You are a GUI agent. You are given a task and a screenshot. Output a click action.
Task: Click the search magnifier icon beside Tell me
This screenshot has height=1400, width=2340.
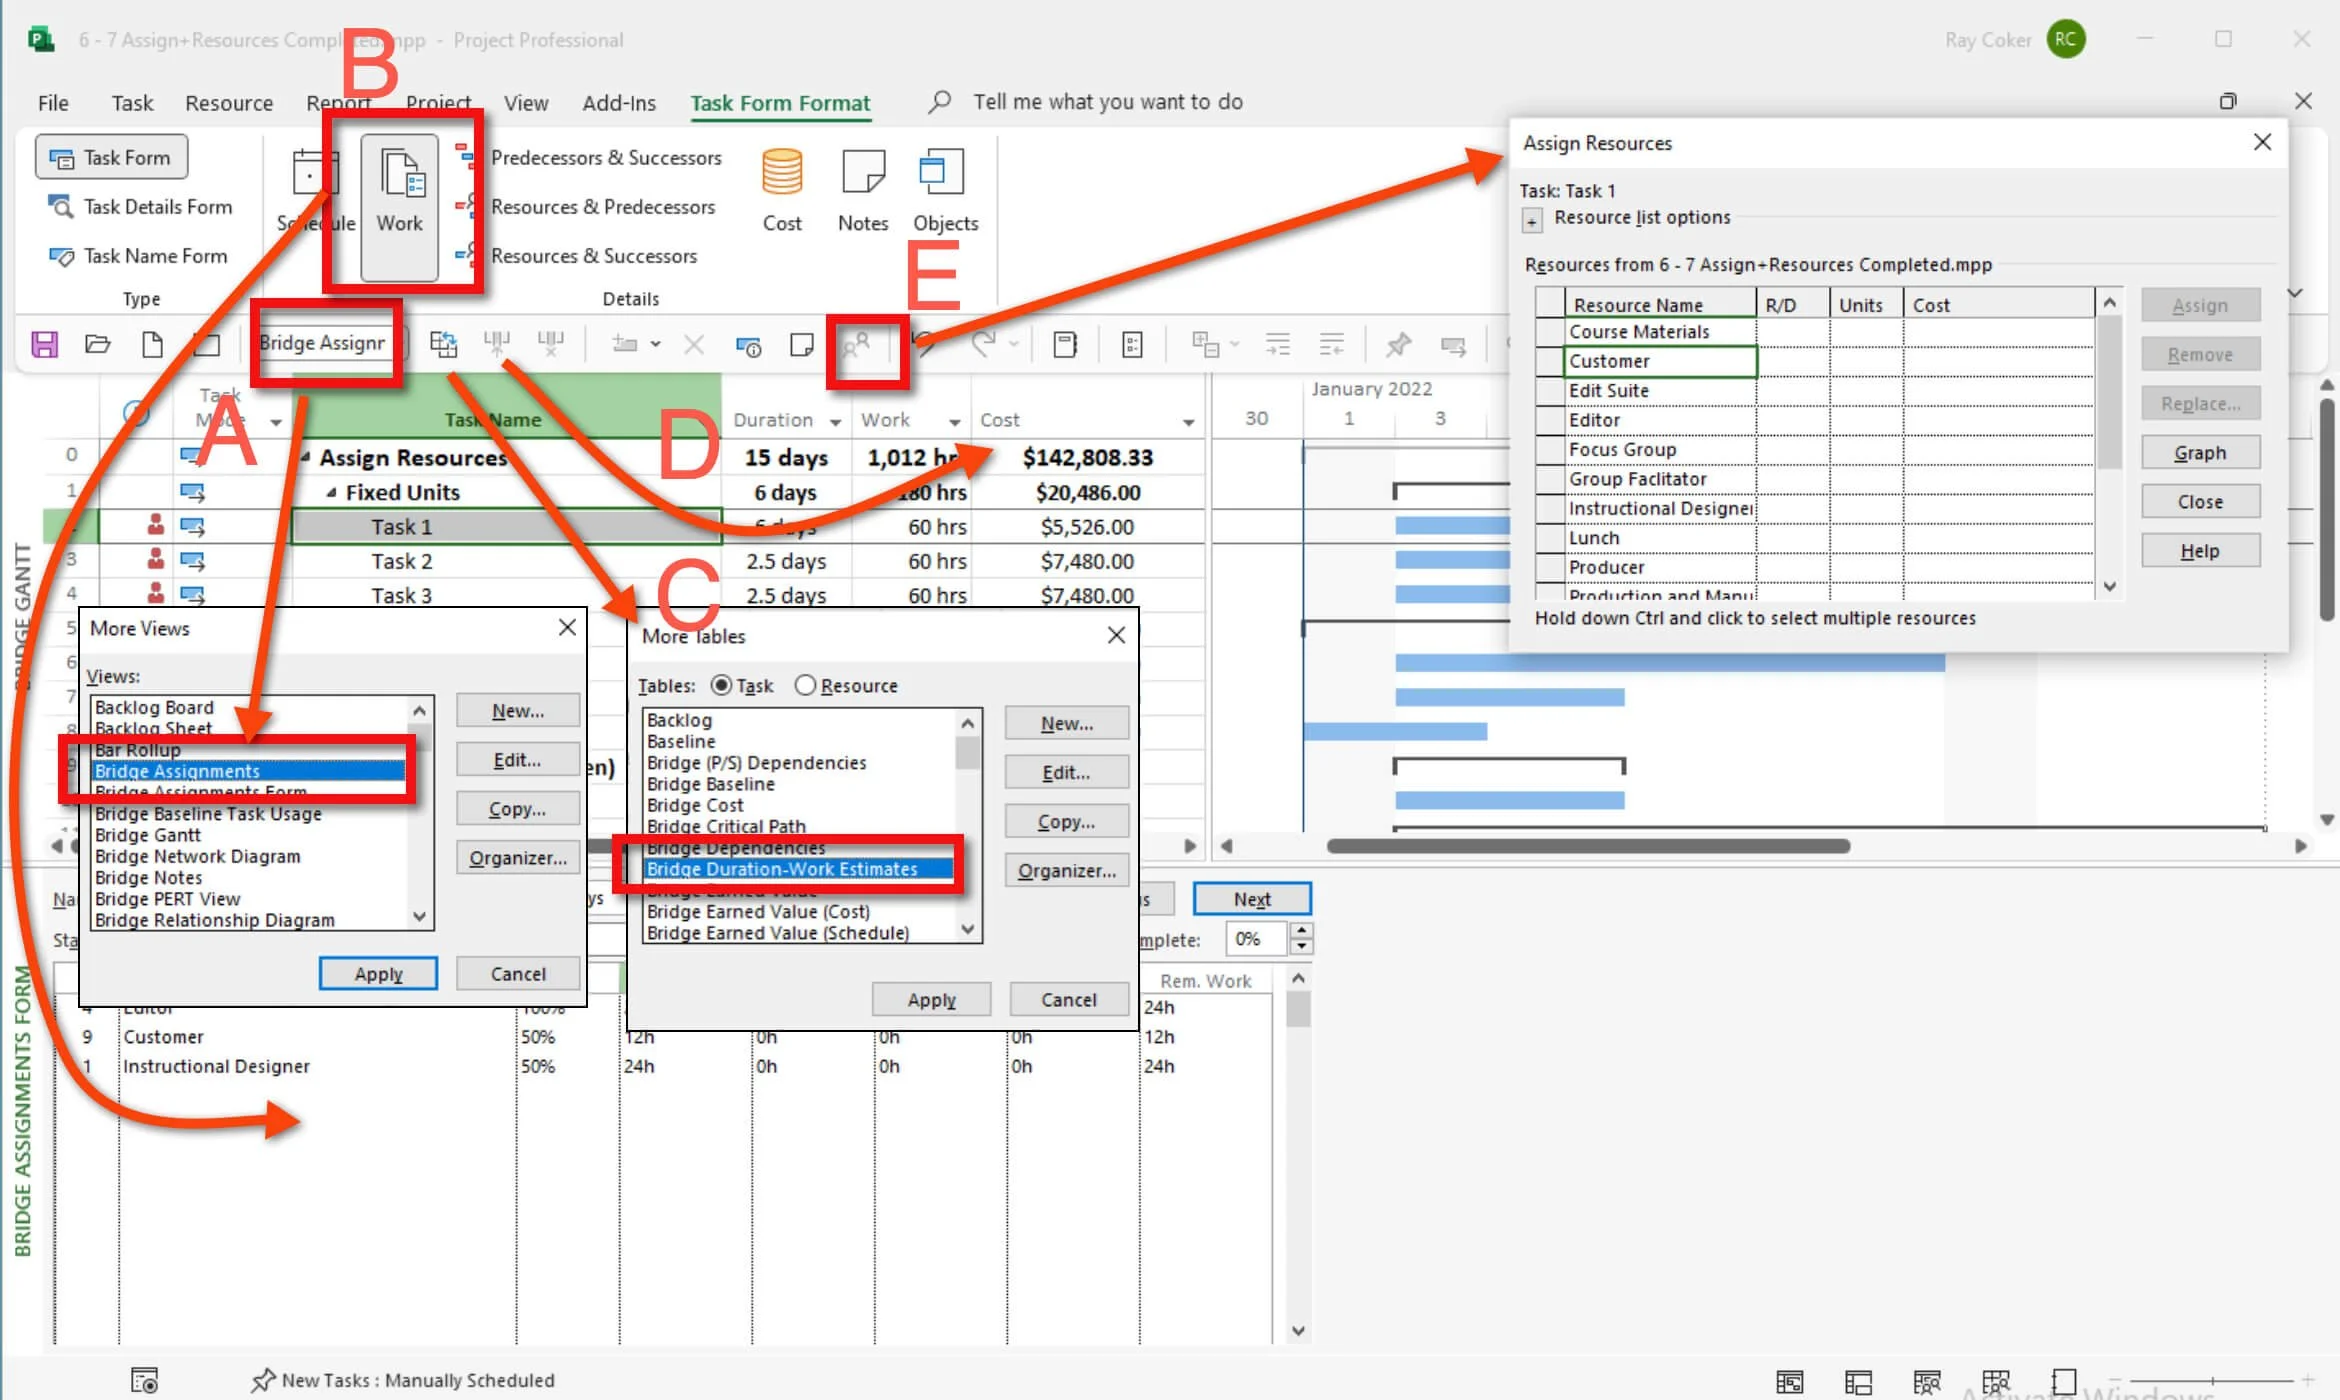click(x=939, y=102)
